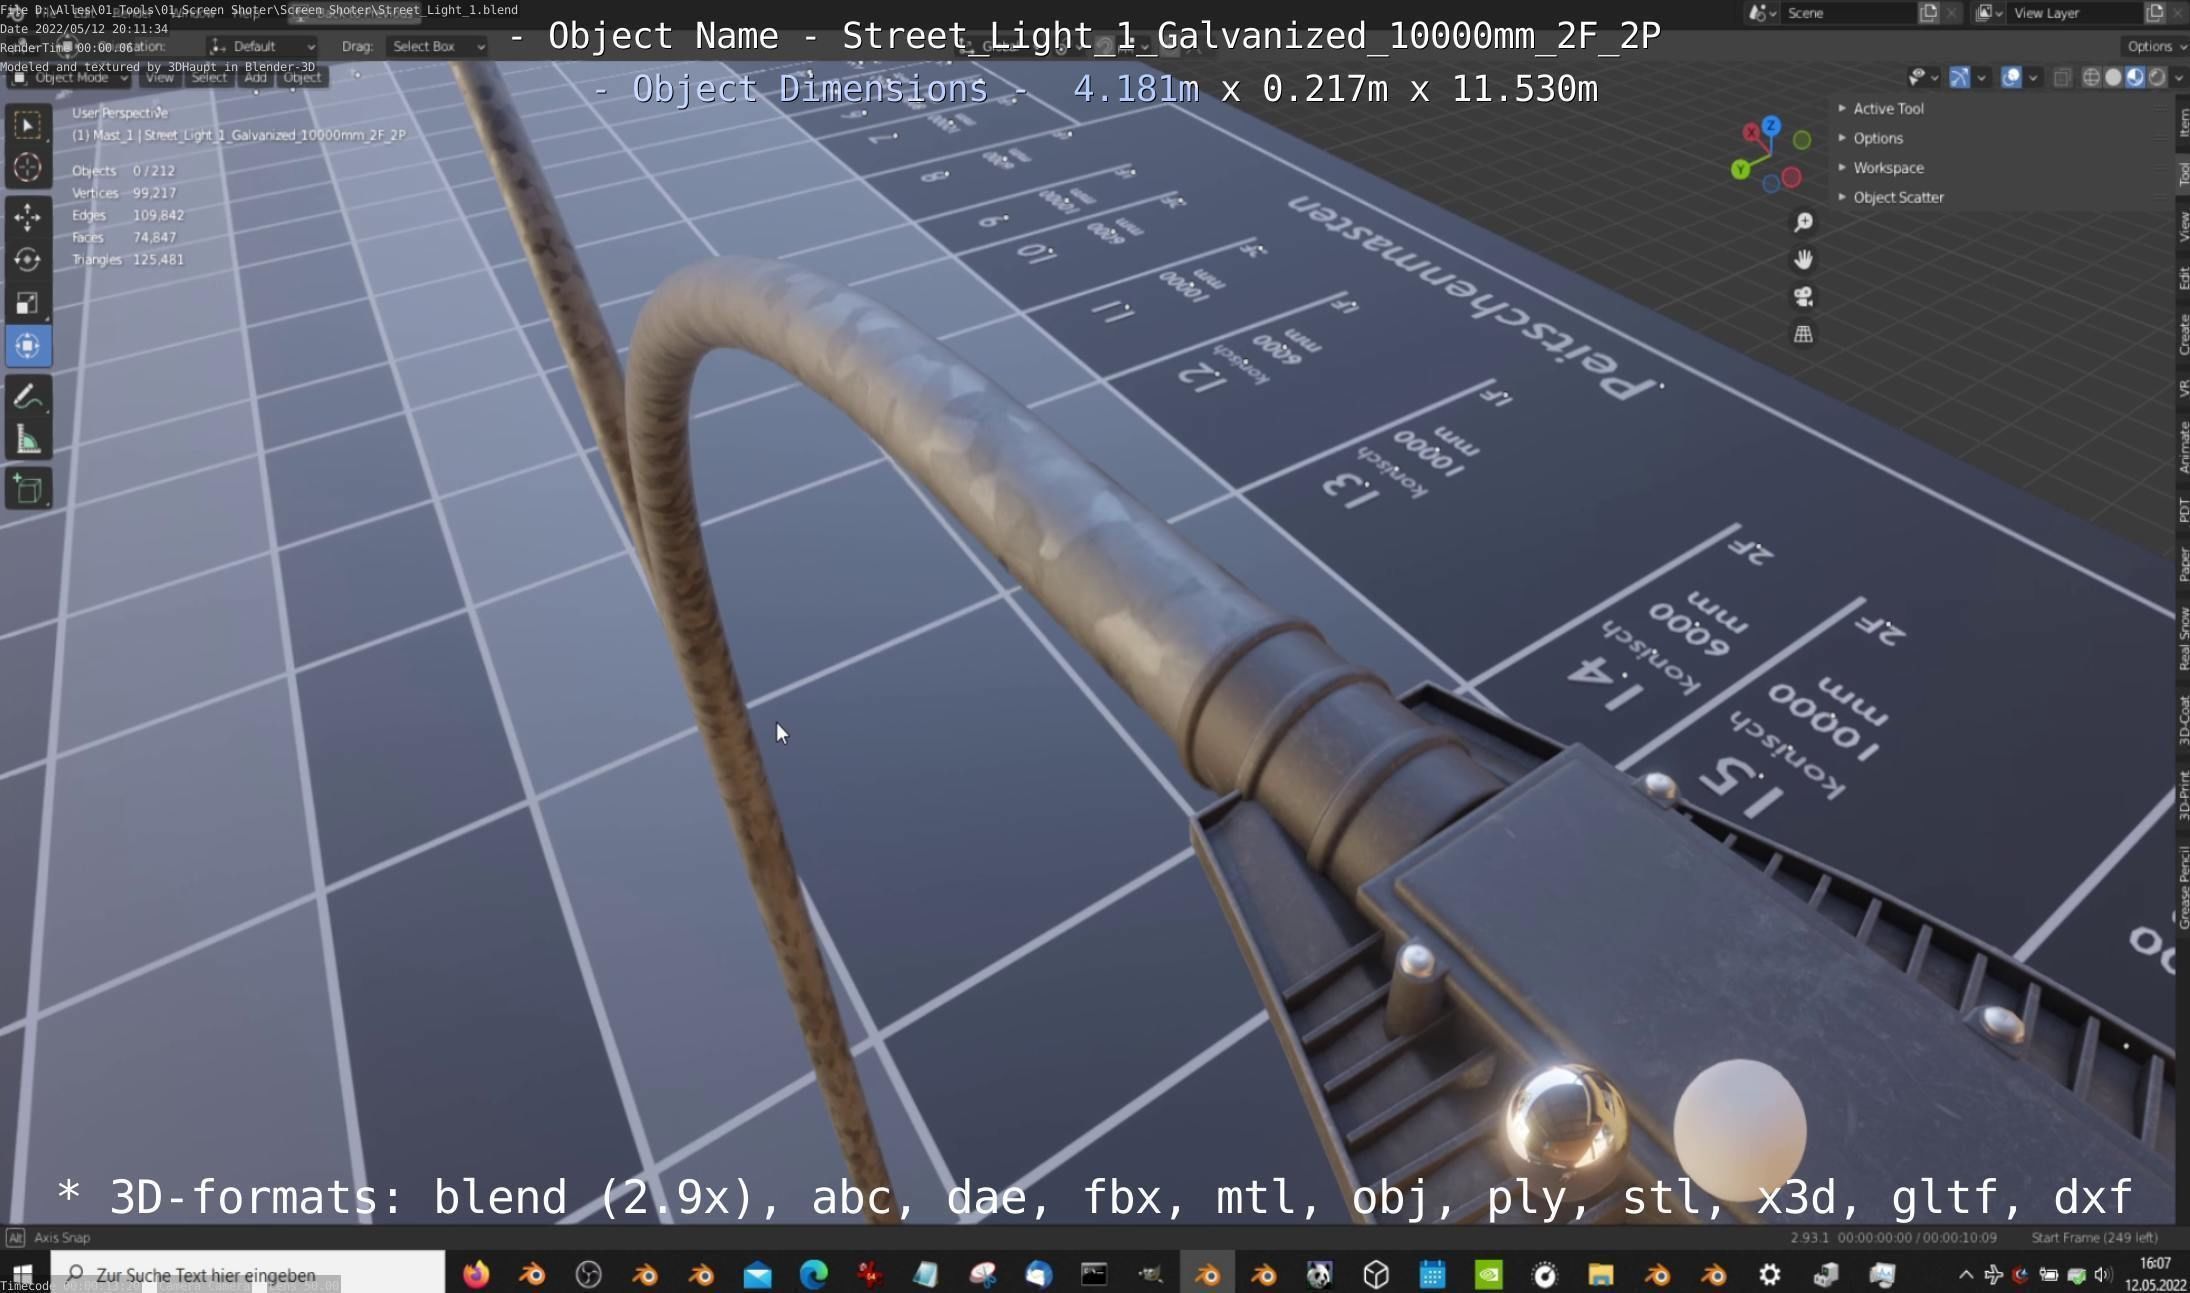Select the Scale tool
This screenshot has width=2190, height=1293.
(28, 303)
